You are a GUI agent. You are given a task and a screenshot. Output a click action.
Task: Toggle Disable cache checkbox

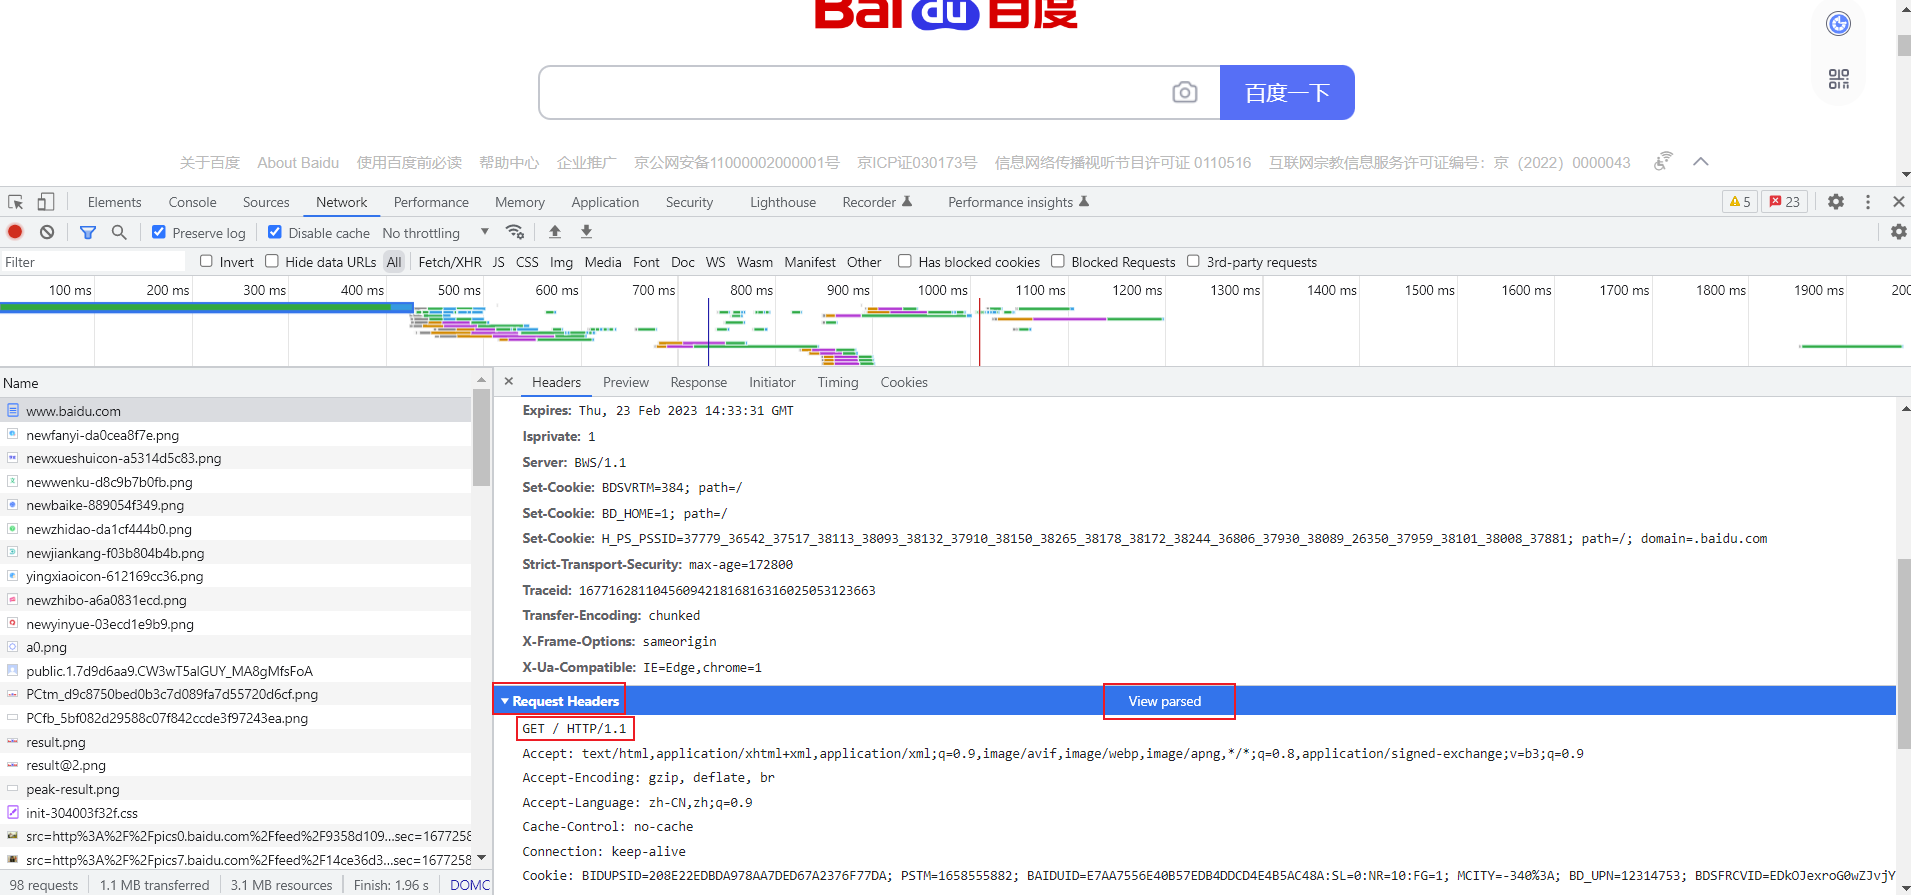click(x=275, y=232)
